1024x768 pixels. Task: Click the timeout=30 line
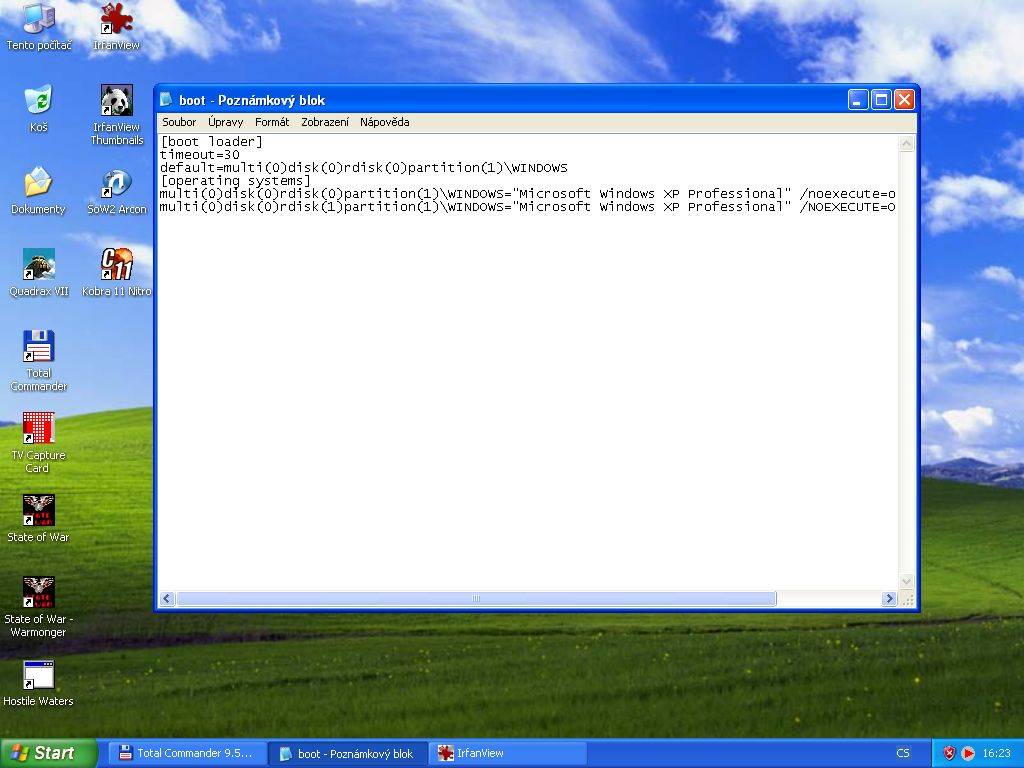200,155
